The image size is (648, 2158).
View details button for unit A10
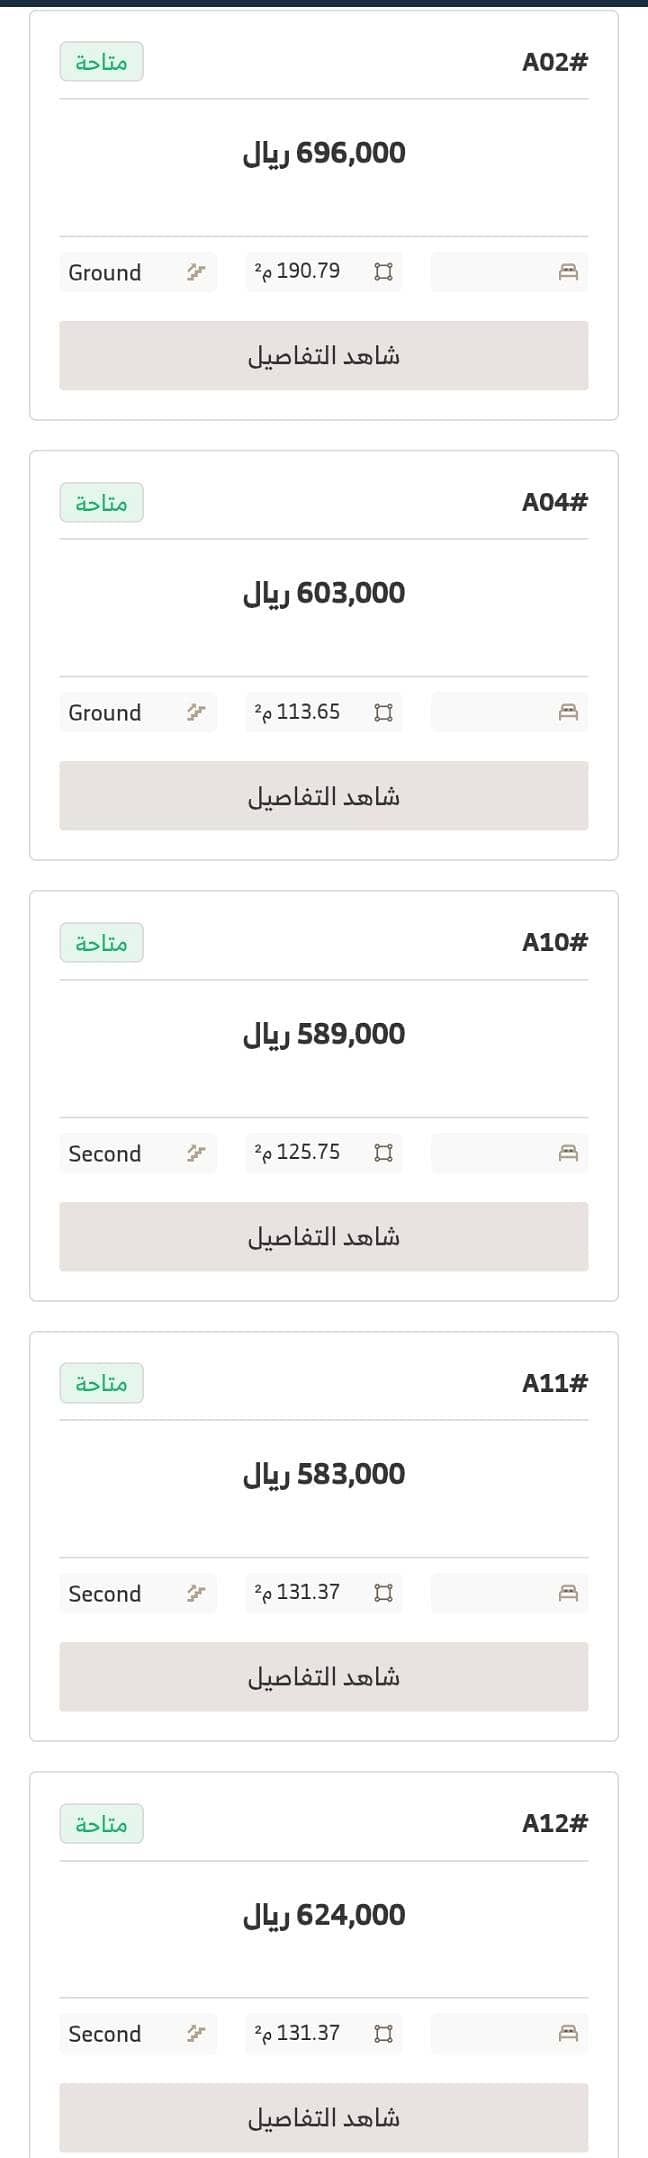[324, 1236]
